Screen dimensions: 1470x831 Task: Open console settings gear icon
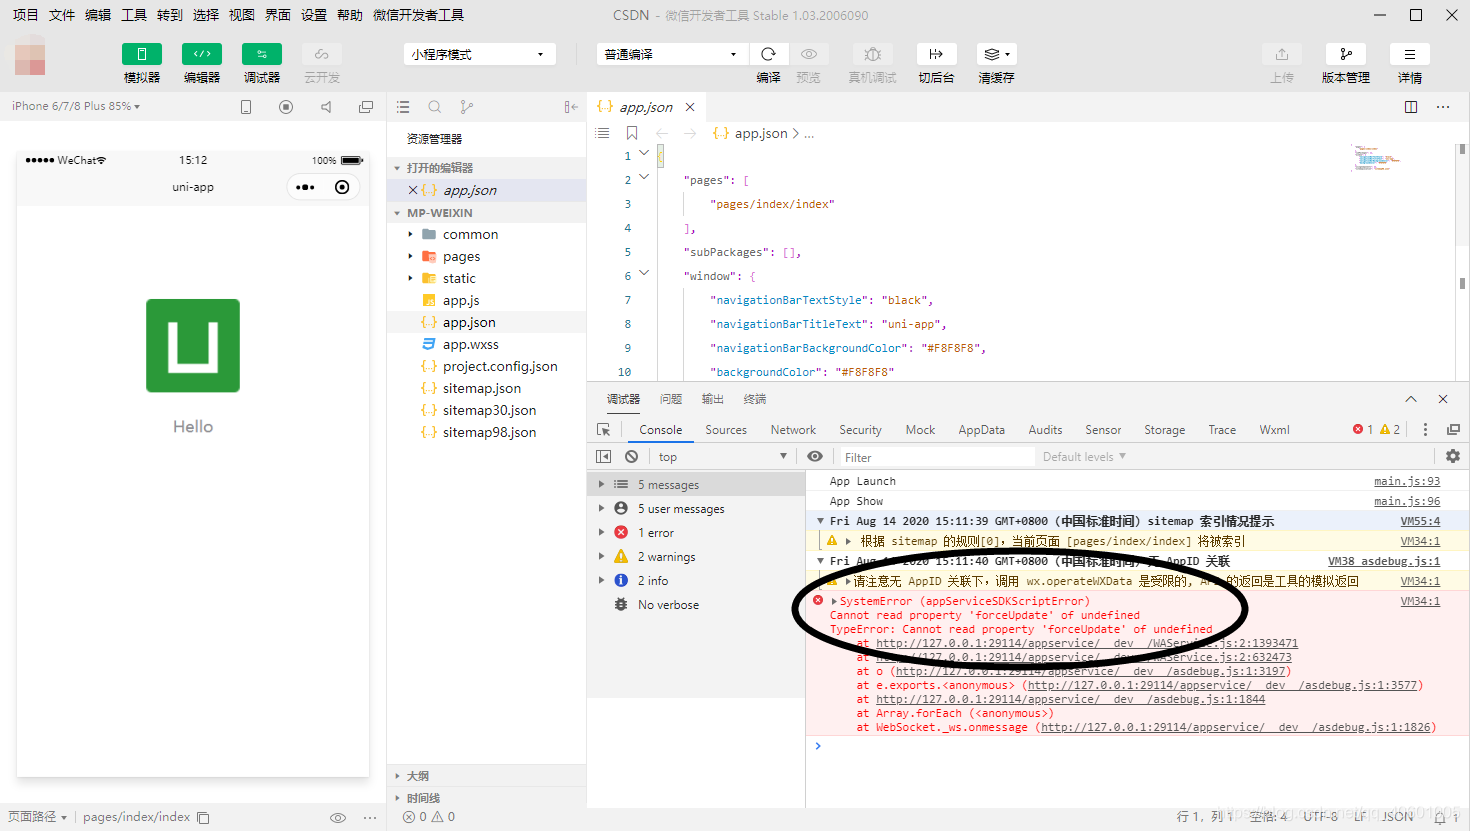point(1453,456)
